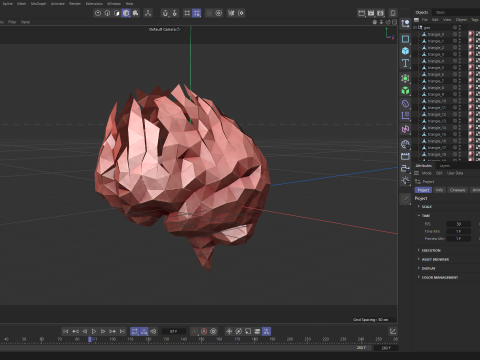
Task: Open the Floor environment globe icon
Action: tap(405, 144)
